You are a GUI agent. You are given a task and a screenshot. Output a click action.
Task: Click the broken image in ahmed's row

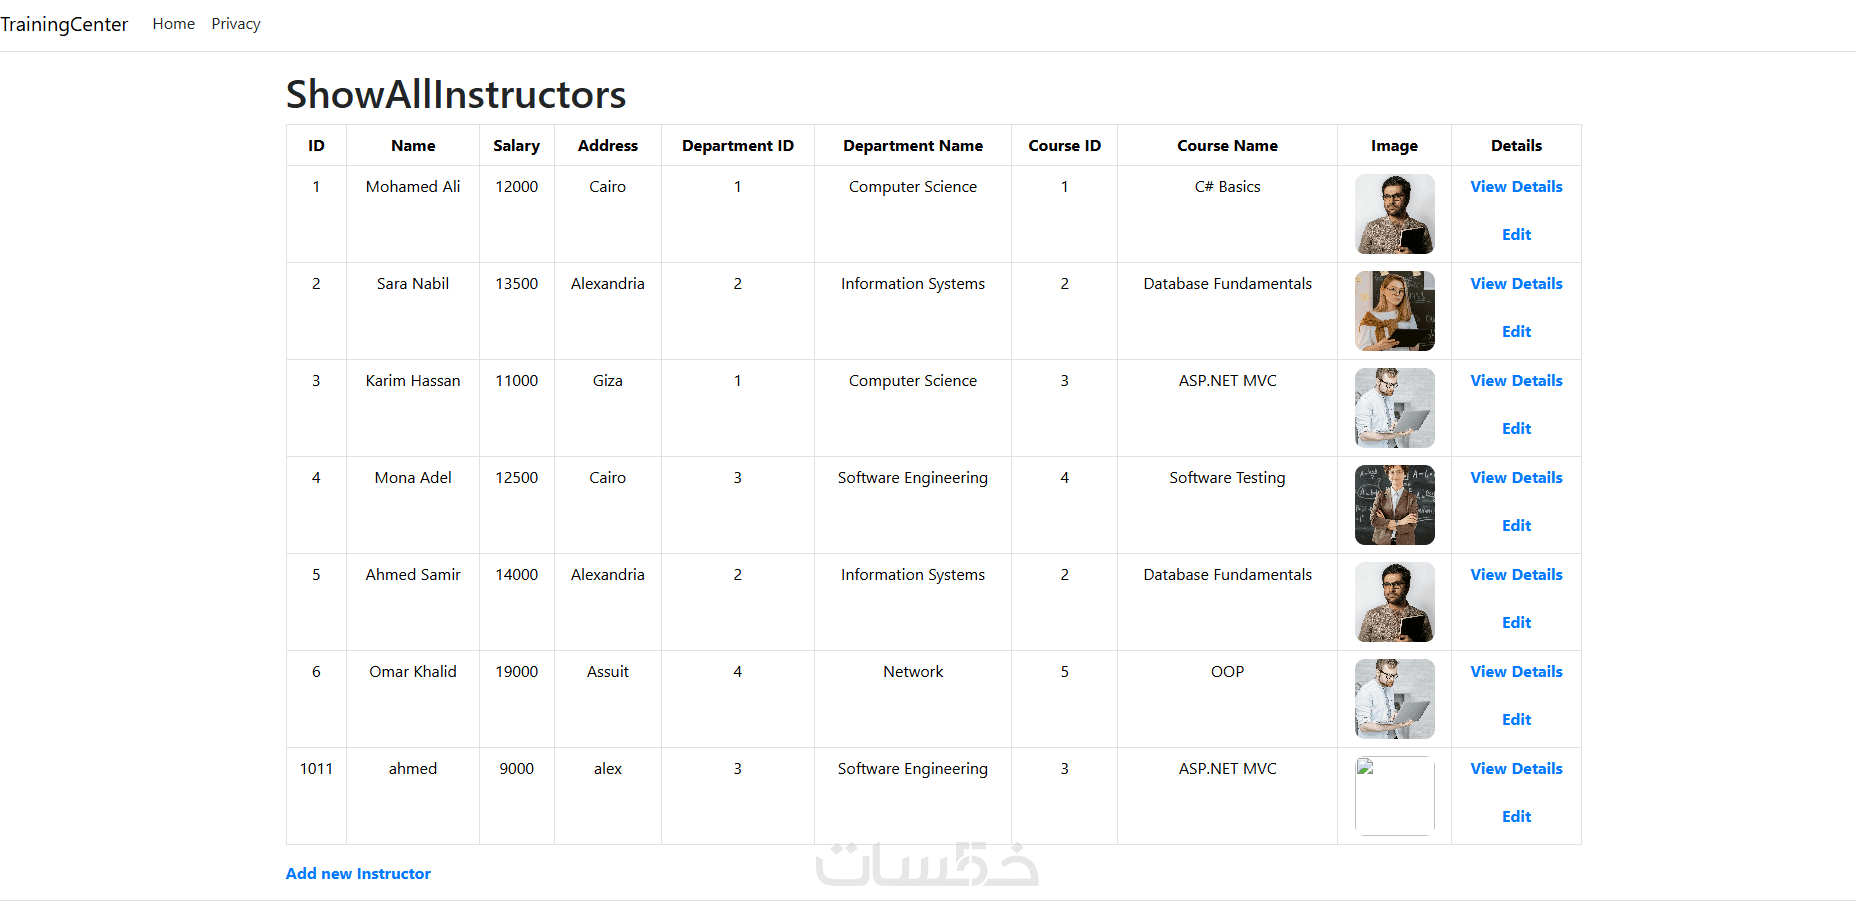(1394, 796)
